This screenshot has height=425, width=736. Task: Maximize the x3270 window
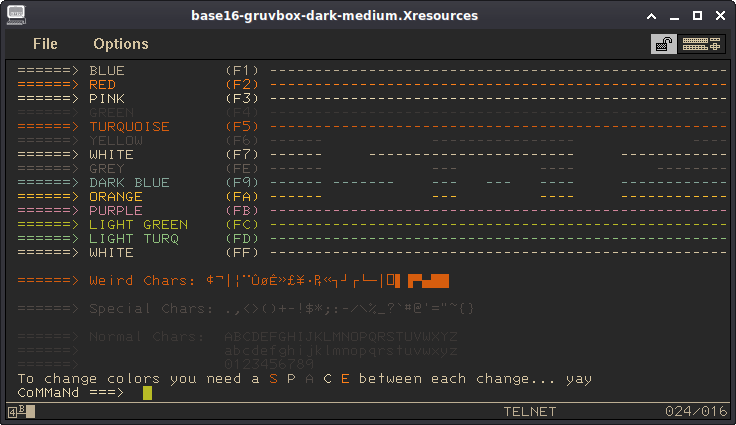click(x=698, y=16)
